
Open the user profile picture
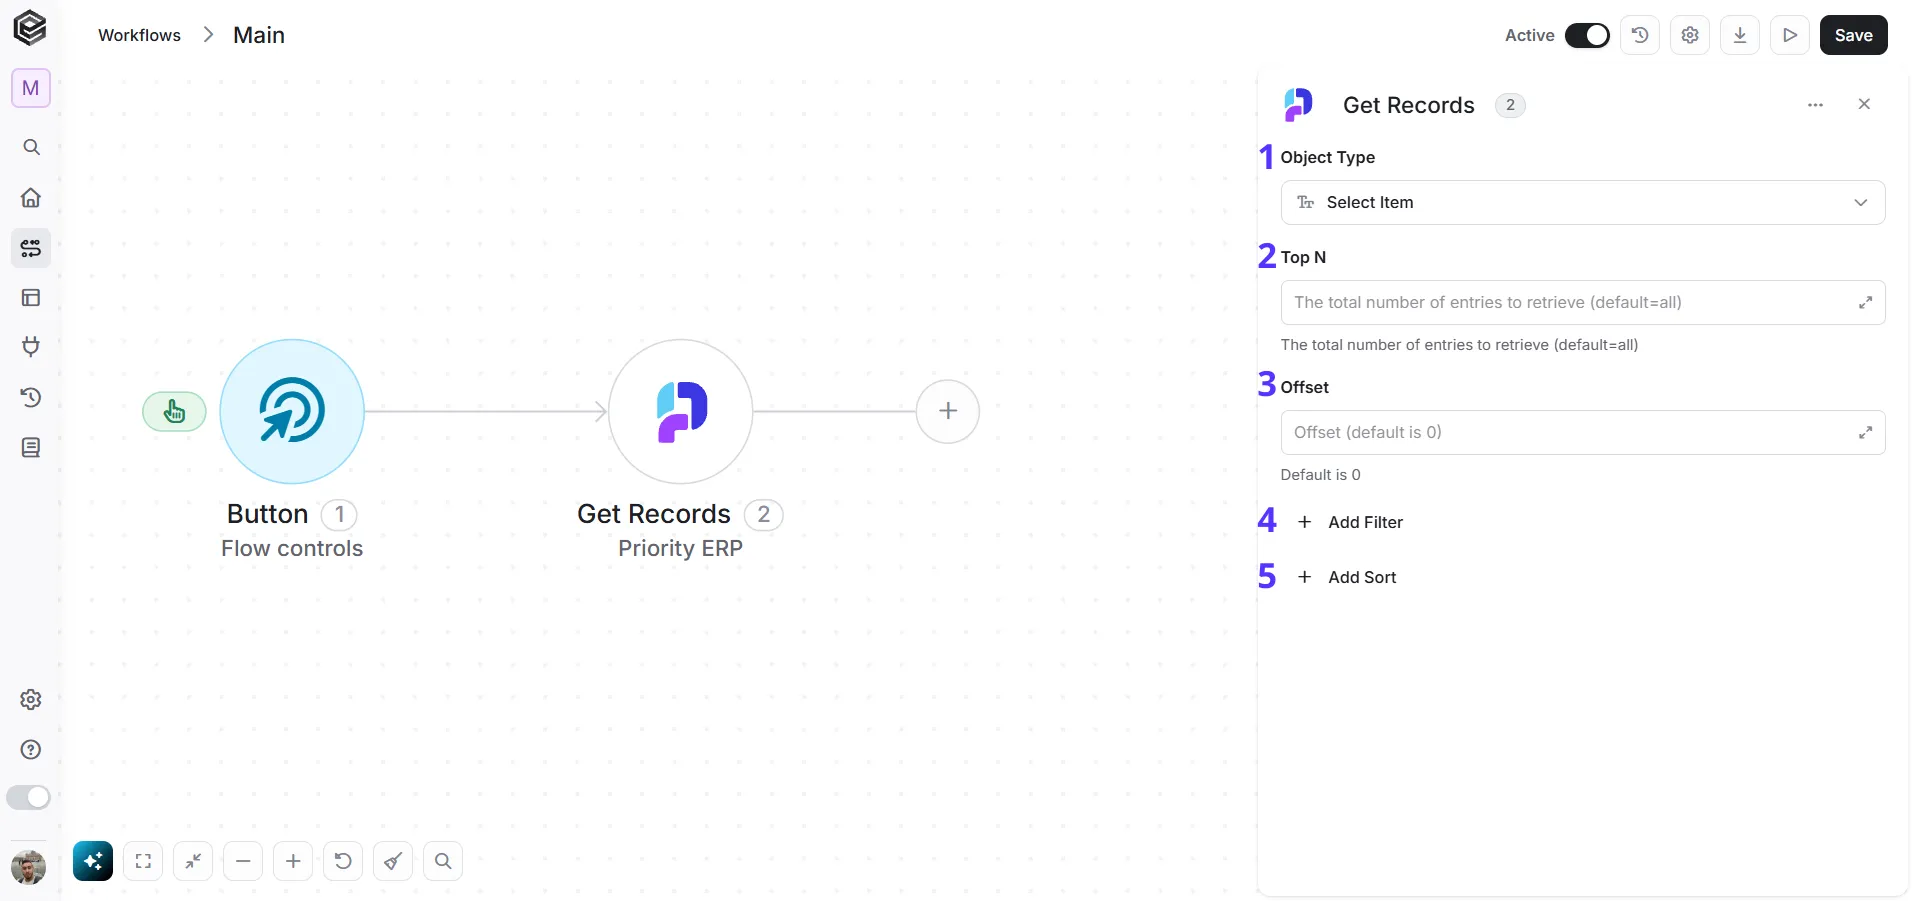(x=28, y=867)
